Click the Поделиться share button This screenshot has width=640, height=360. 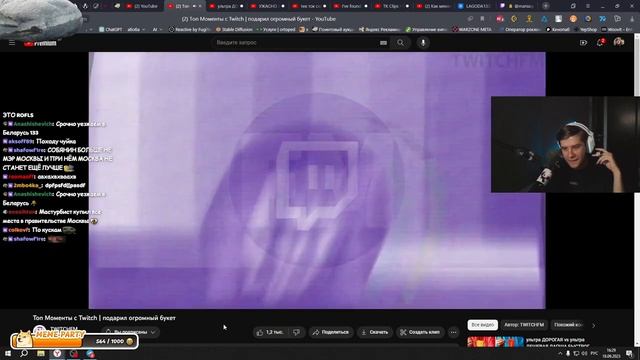click(x=331, y=332)
